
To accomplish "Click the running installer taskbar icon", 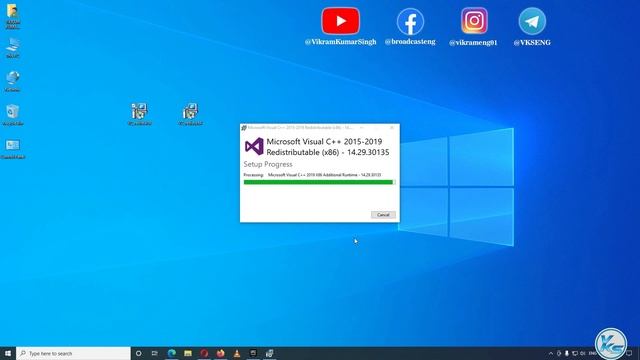I will 269,353.
